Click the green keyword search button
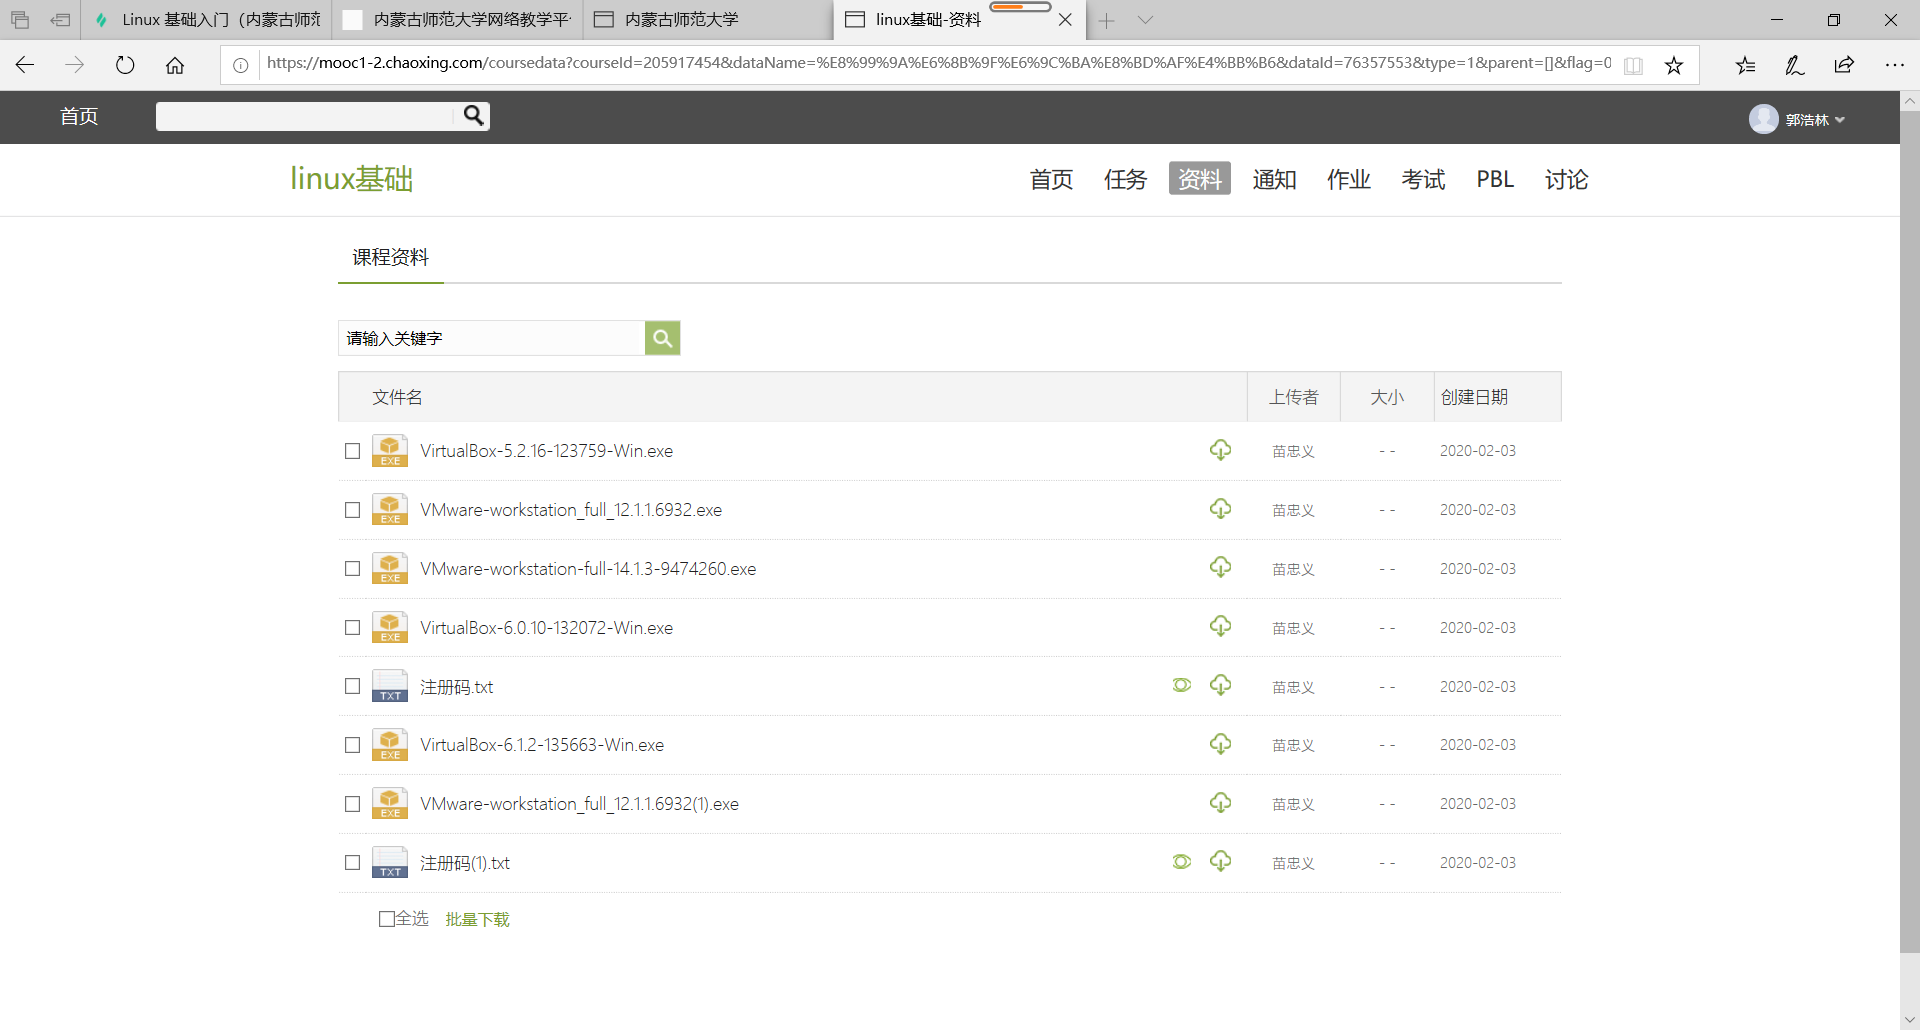Viewport: 1920px width, 1030px height. coord(662,338)
